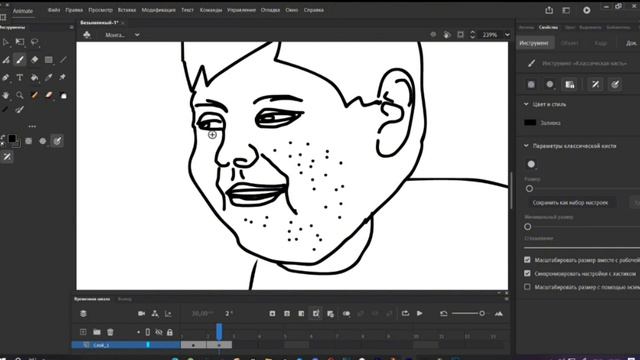Screen dimensions: 640x360
Task: Select the Tool (Инструмент) properties tab
Action: (x=535, y=43)
